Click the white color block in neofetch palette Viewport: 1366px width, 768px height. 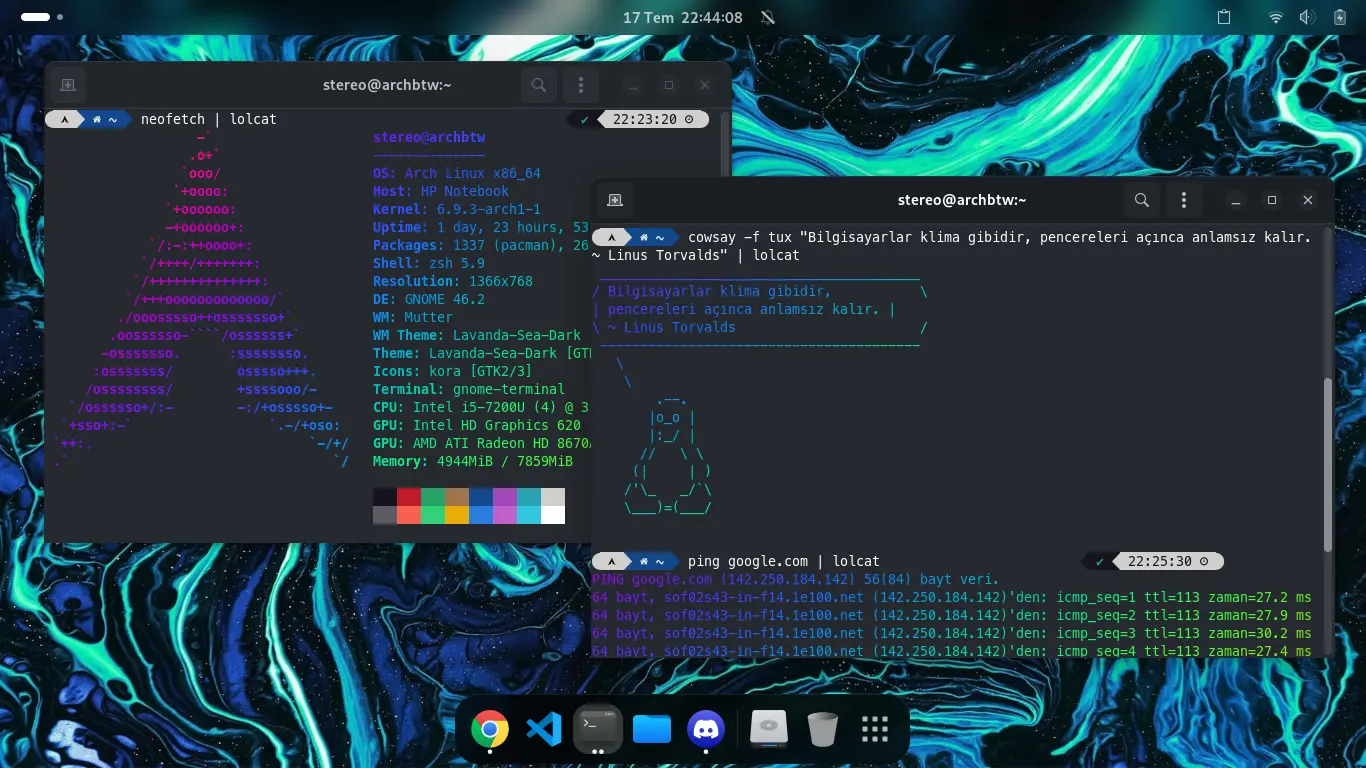[553, 515]
